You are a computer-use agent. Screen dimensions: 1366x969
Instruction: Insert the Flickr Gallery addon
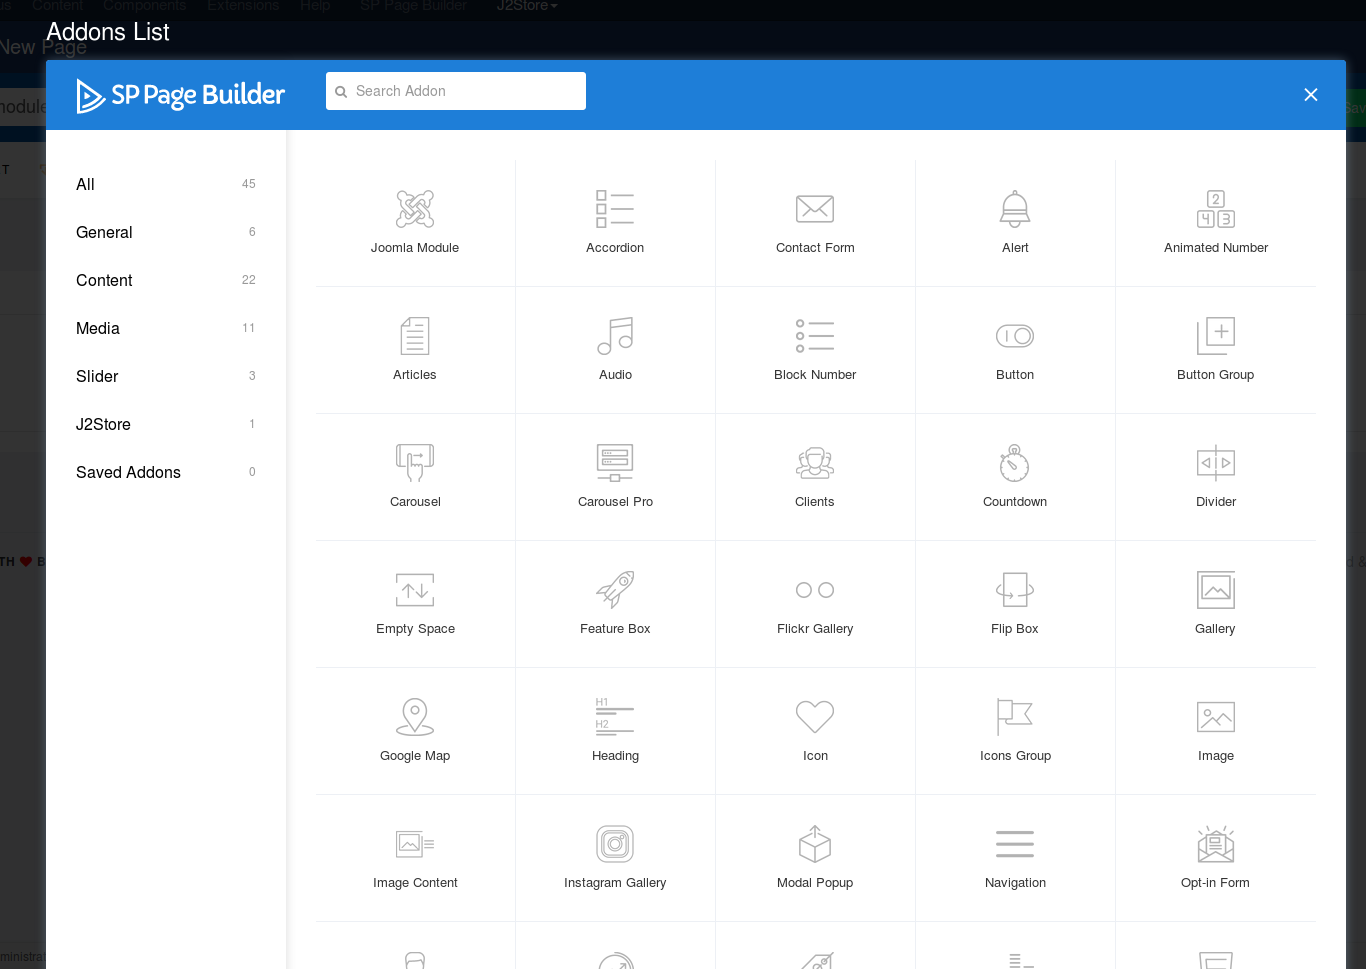(815, 604)
